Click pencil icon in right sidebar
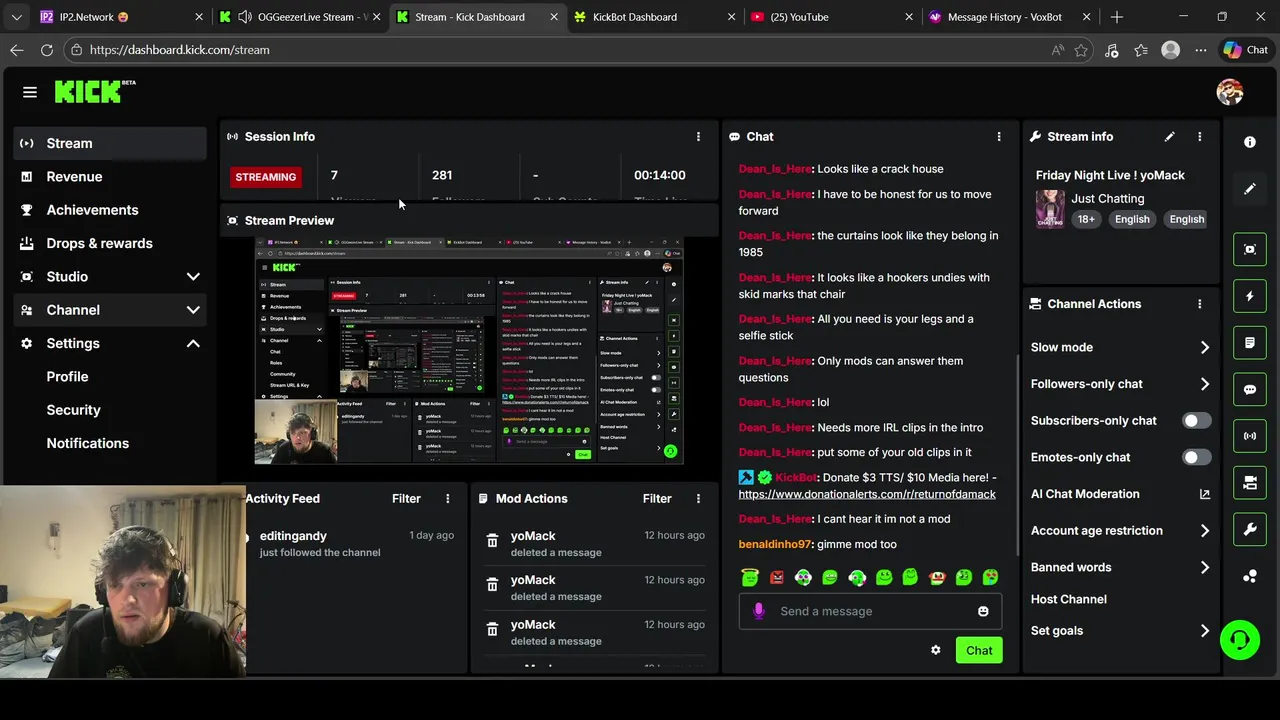Screen dimensions: 1280x720 [x=1249, y=189]
